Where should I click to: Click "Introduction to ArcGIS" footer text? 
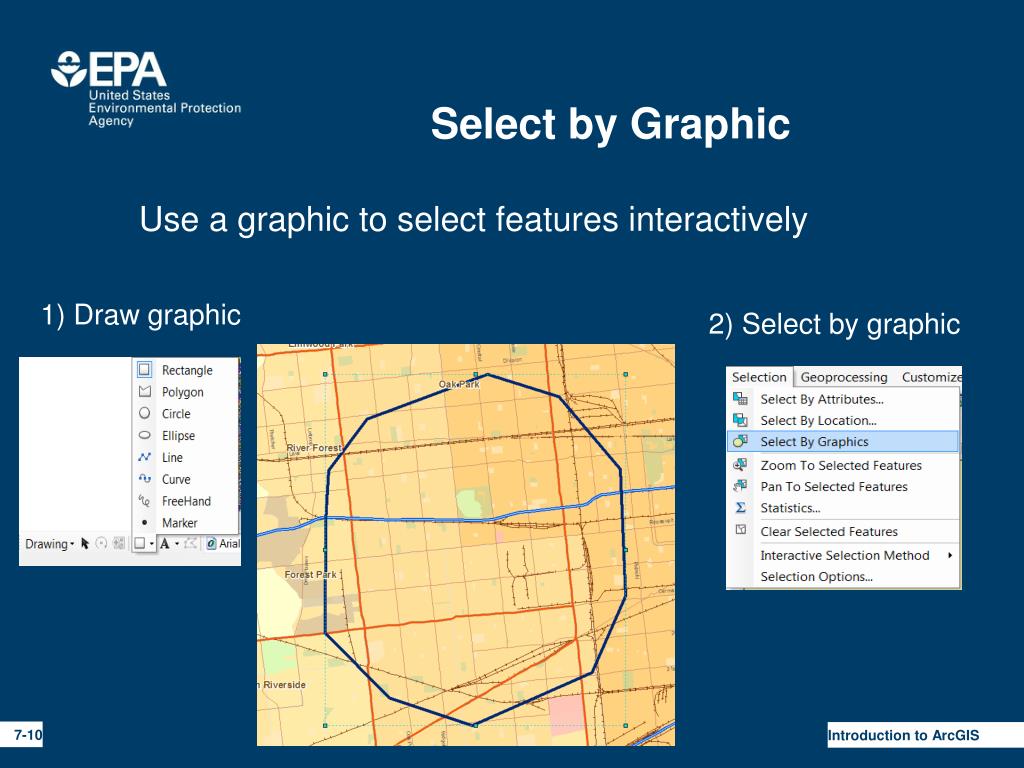903,735
